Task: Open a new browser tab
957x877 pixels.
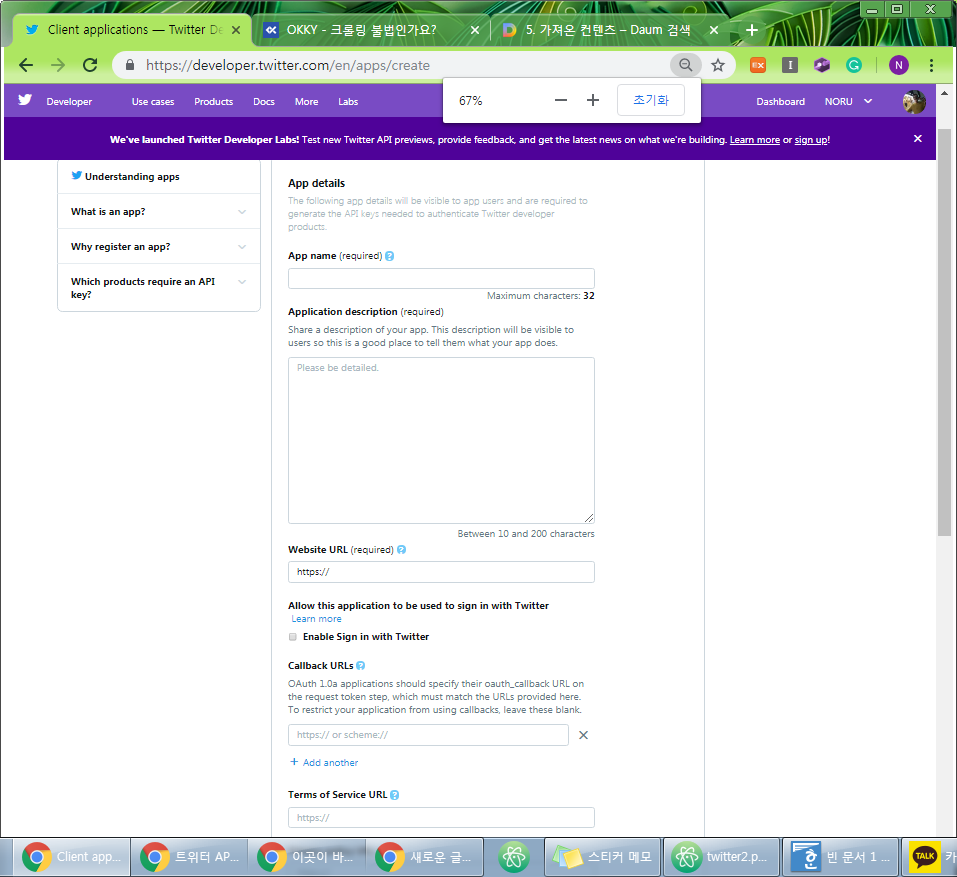Action: (752, 30)
